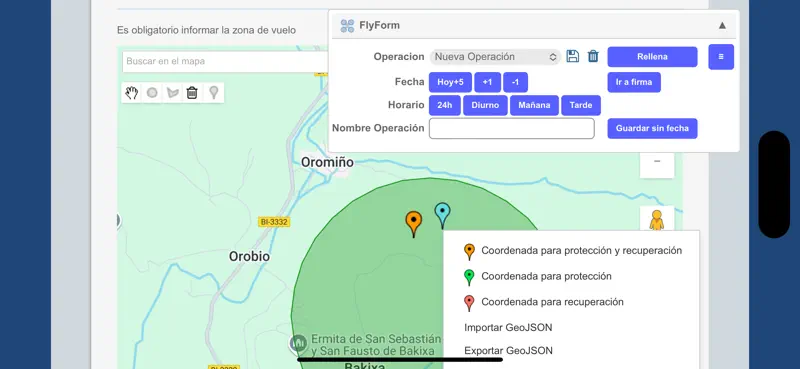Choose the '24h' schedule option
The width and height of the screenshot is (800, 369).
pyautogui.click(x=444, y=106)
